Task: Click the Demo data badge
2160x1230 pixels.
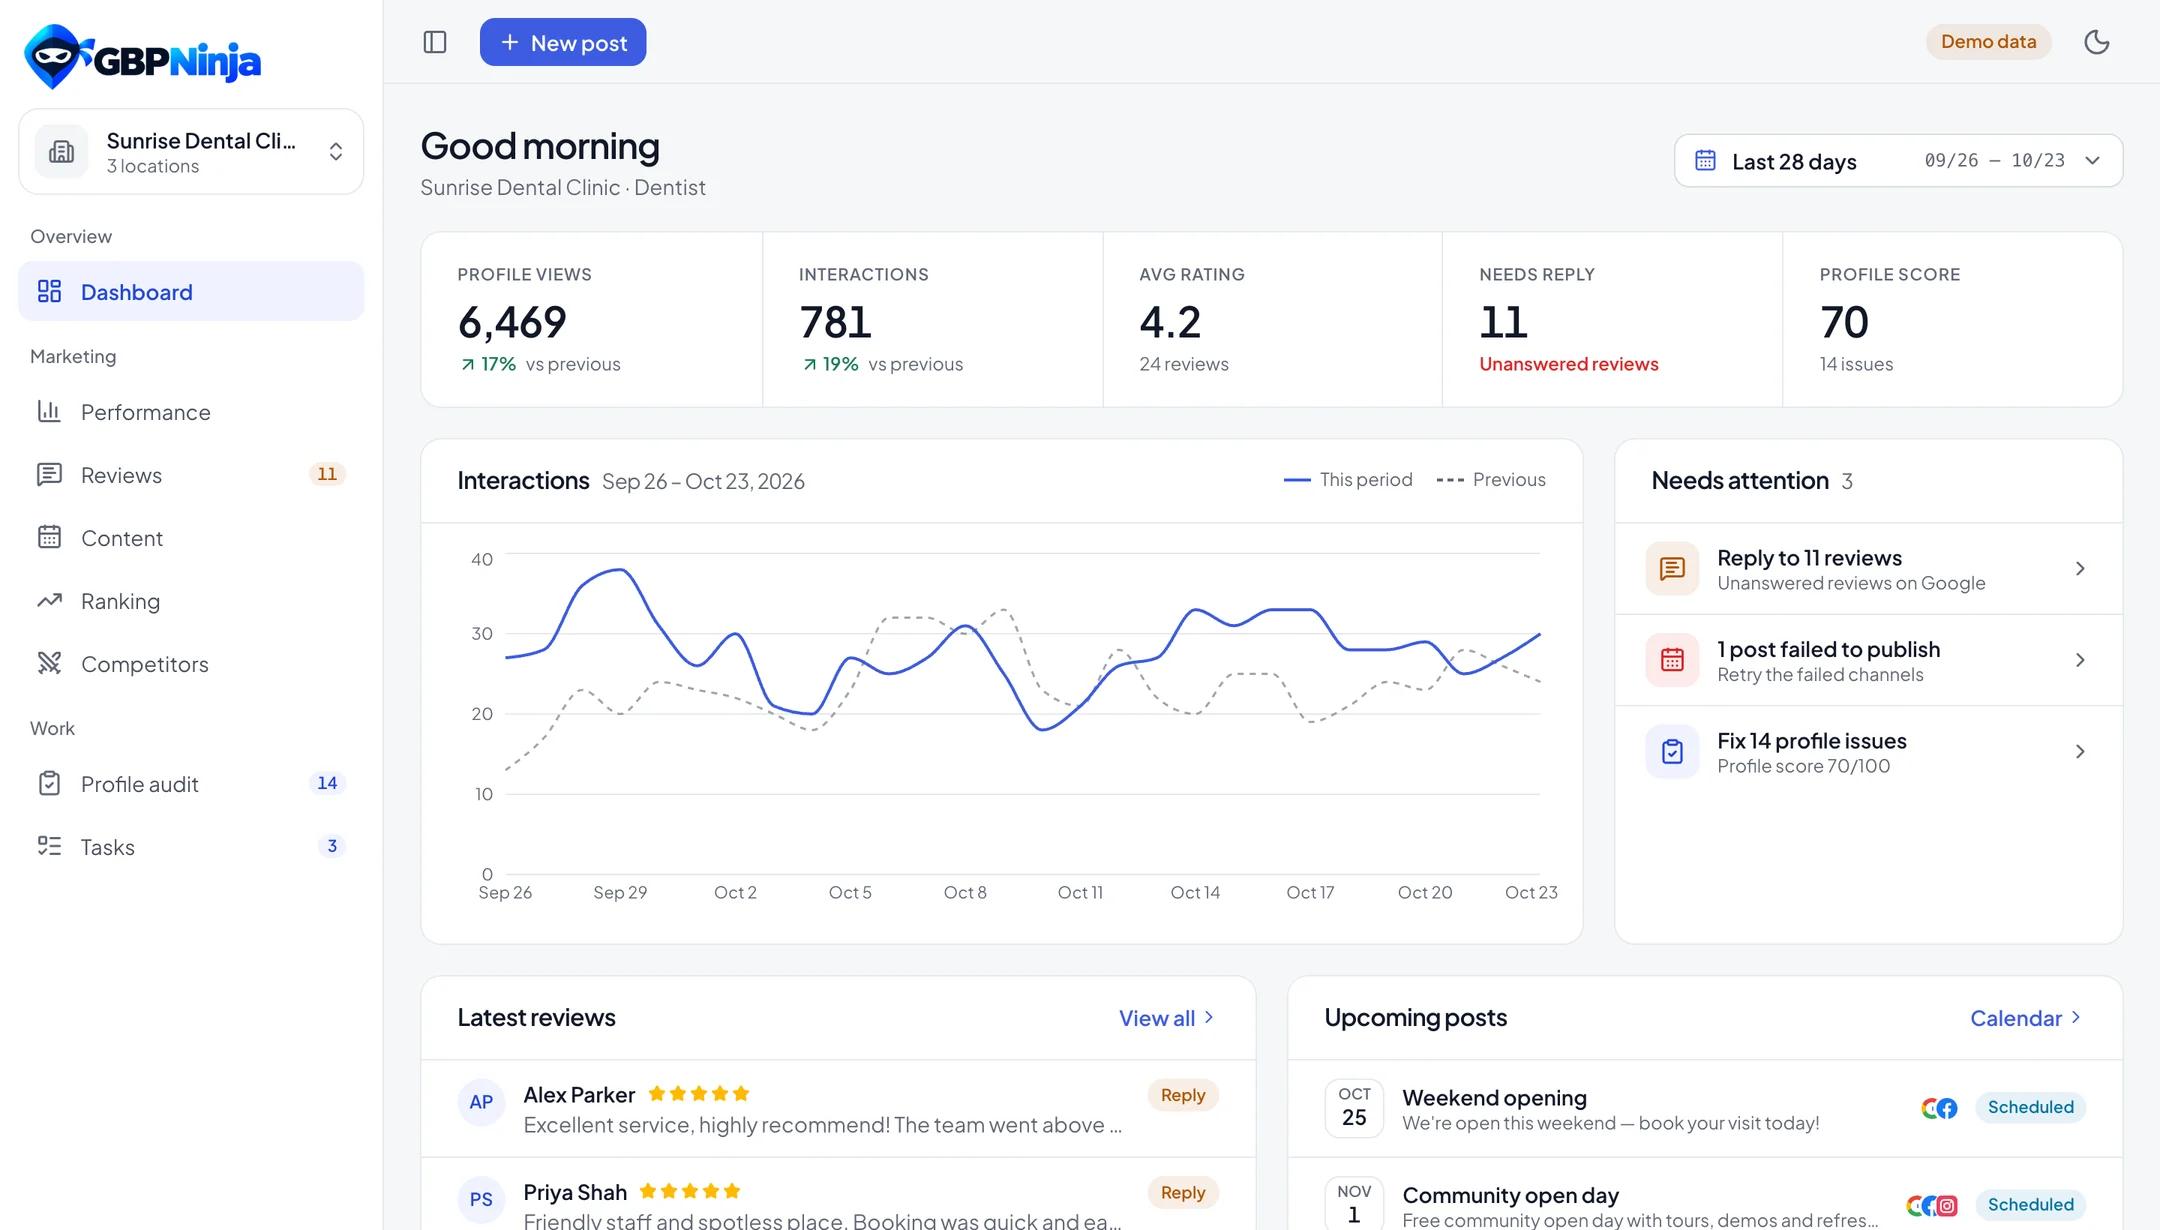Action: [x=1988, y=42]
